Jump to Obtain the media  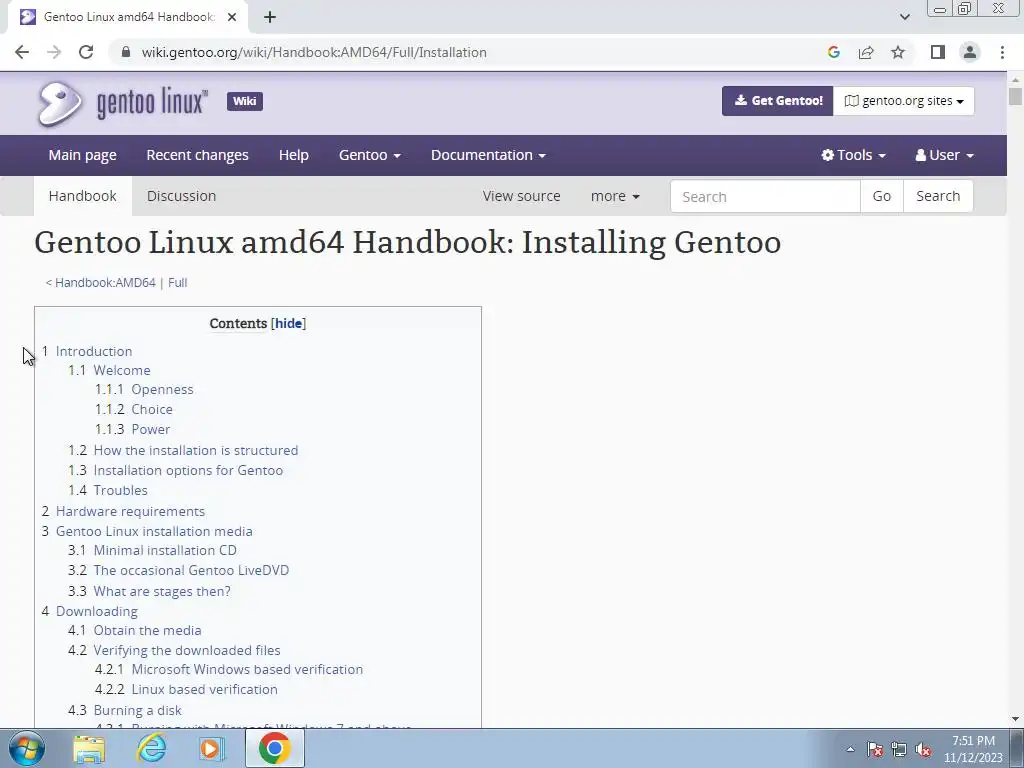(147, 630)
